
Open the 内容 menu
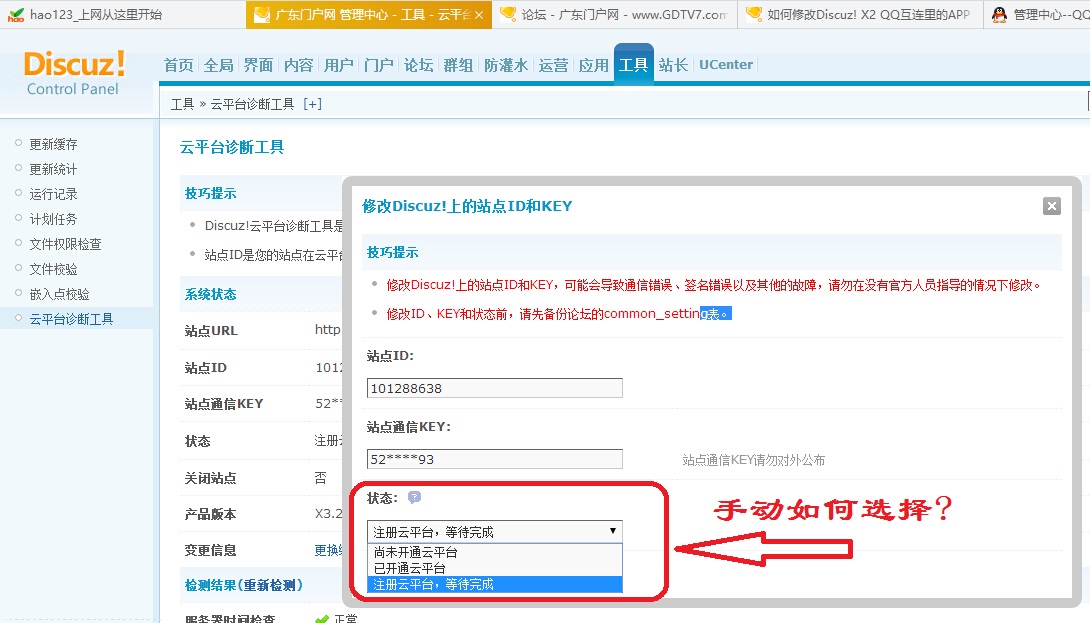pyautogui.click(x=299, y=65)
